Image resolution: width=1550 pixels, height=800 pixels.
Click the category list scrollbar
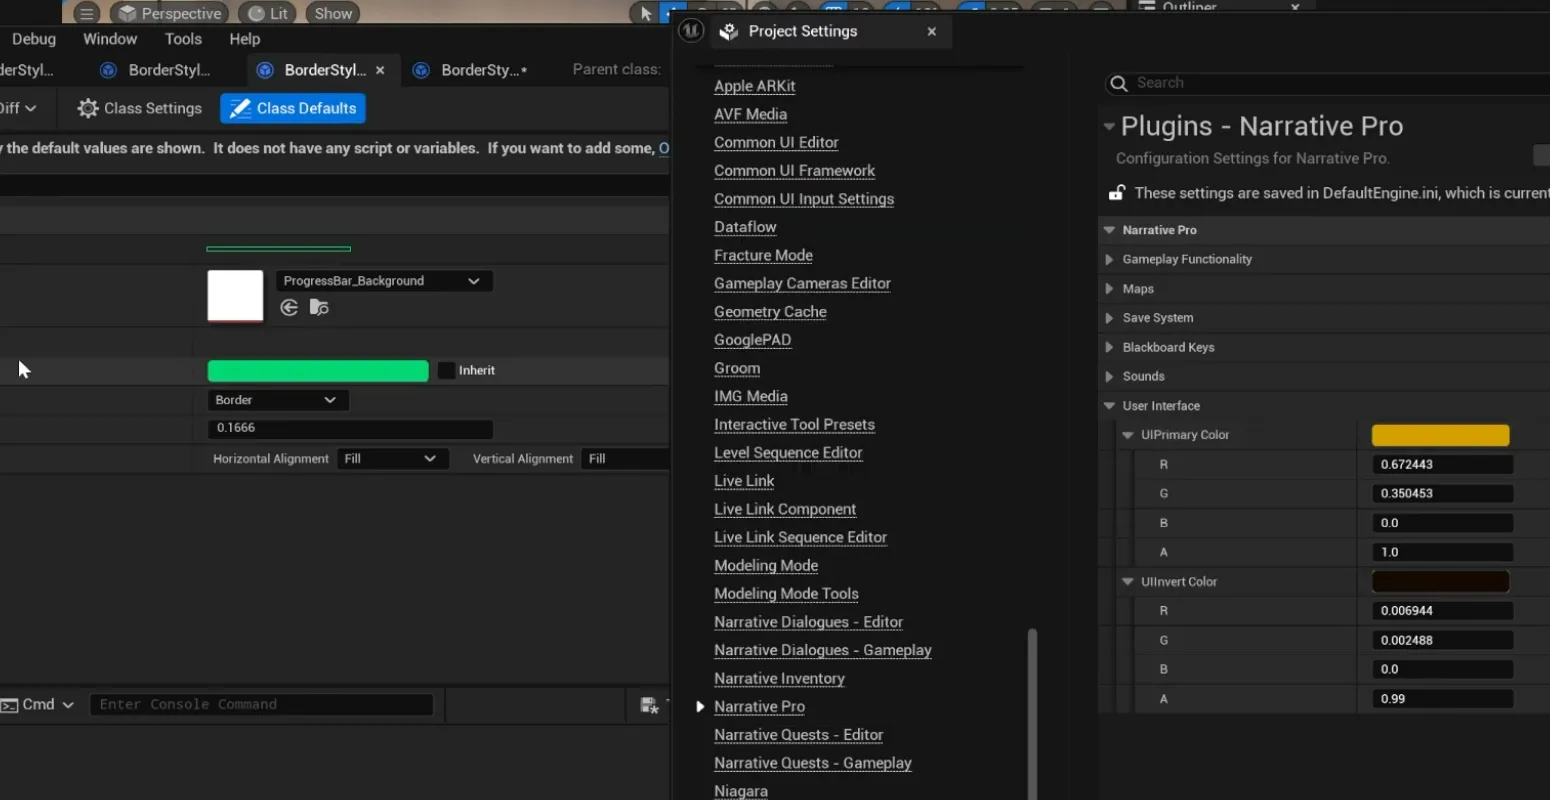1032,713
